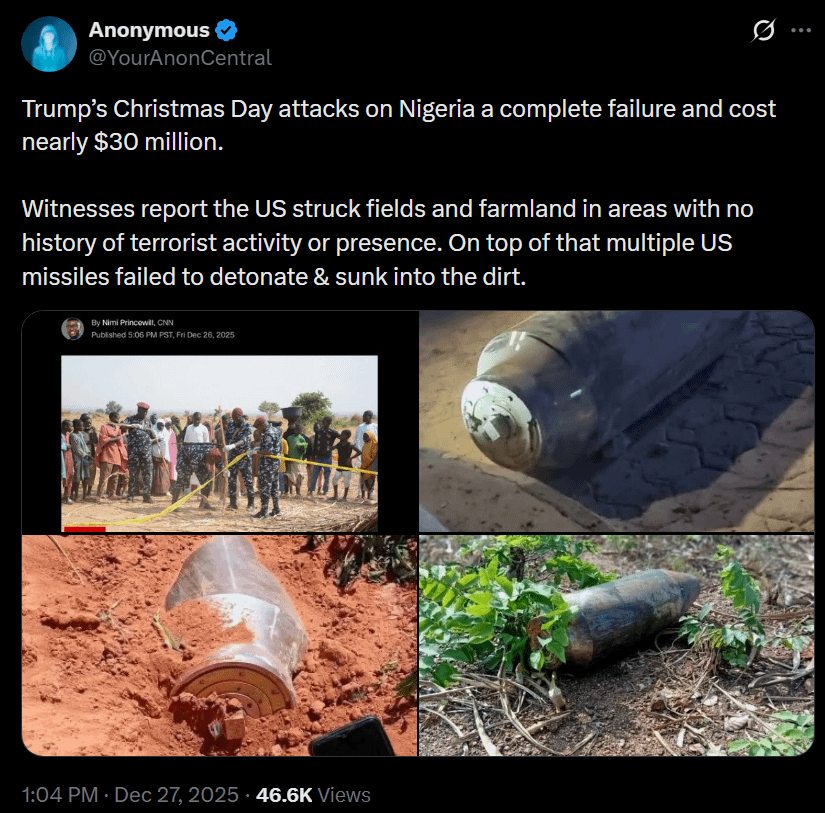The height and width of the screenshot is (813, 825).
Task: Open the Grok slashed-circle icon
Action: click(763, 31)
